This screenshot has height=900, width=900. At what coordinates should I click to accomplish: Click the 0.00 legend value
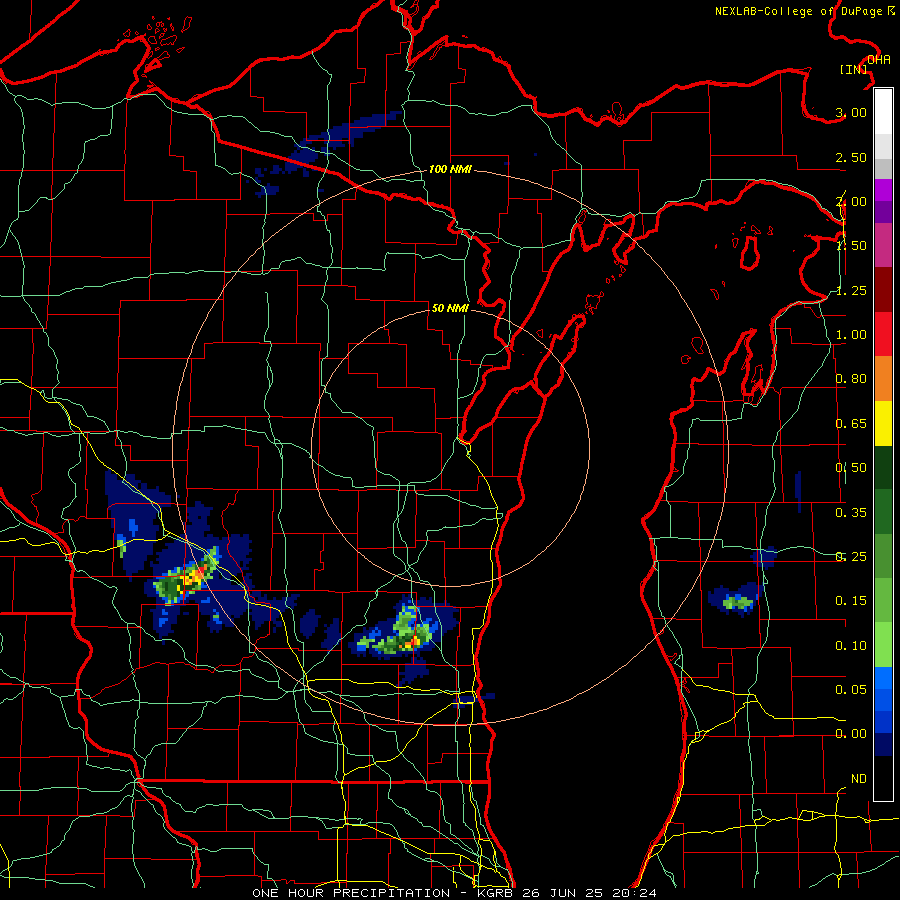(851, 734)
